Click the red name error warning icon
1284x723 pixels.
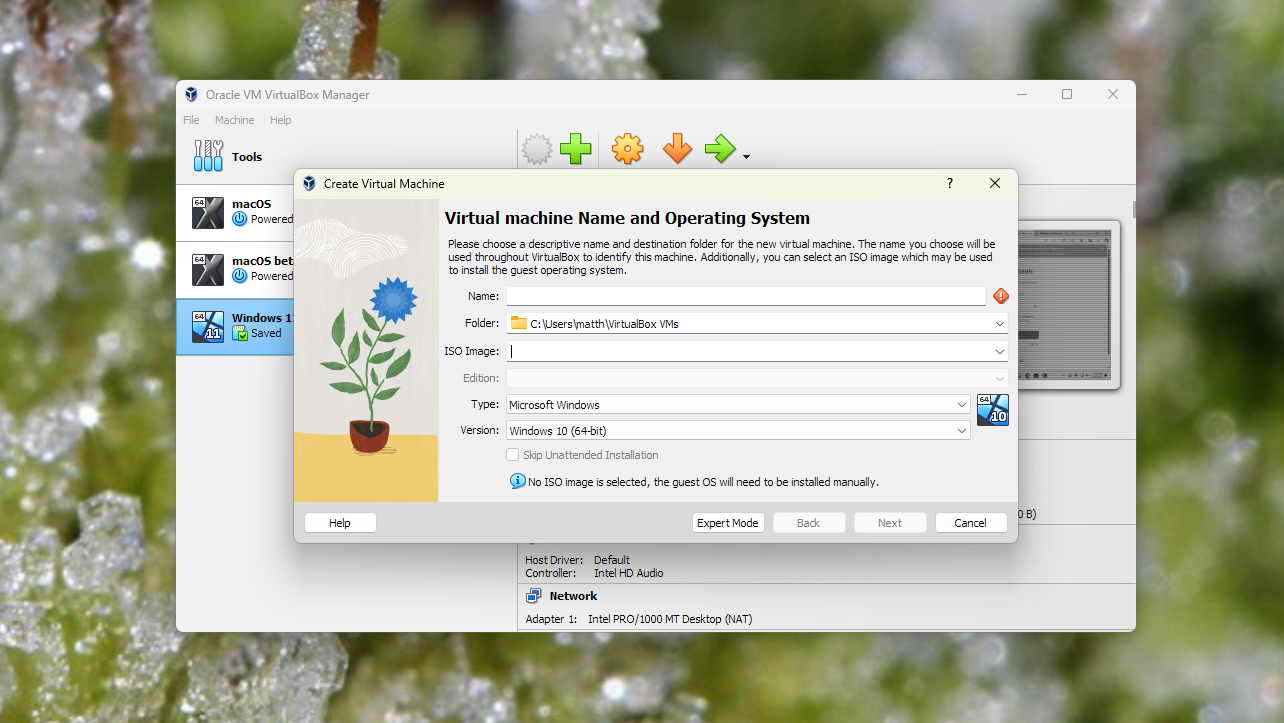coord(1001,296)
